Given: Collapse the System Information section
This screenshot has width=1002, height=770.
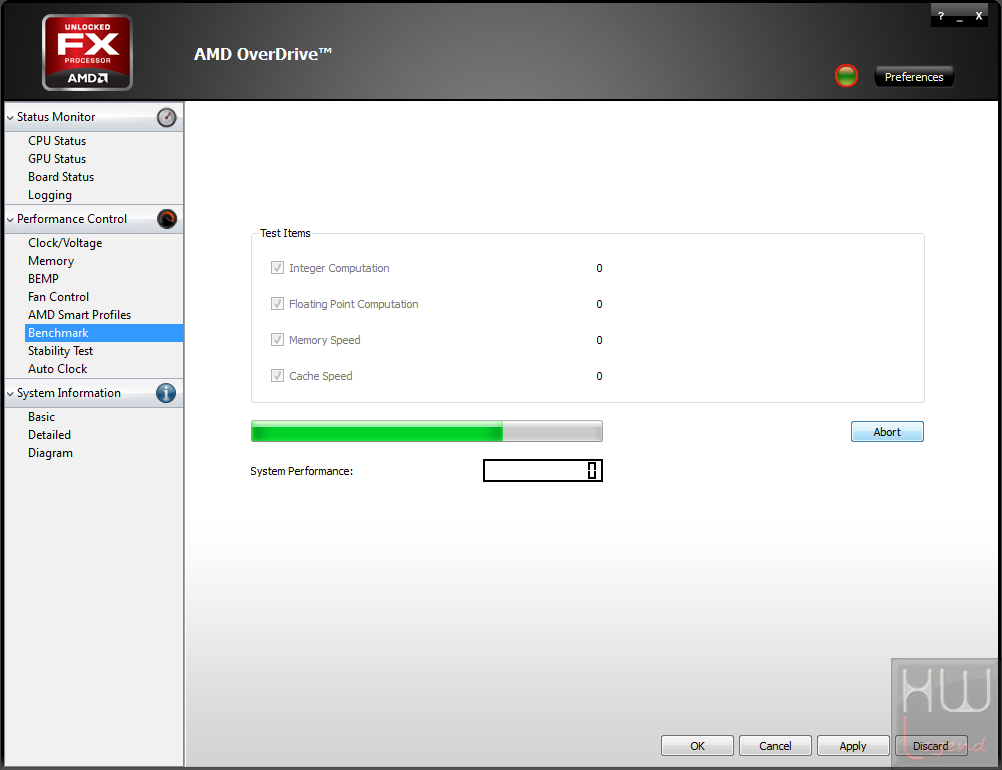Looking at the screenshot, I should 10,394.
